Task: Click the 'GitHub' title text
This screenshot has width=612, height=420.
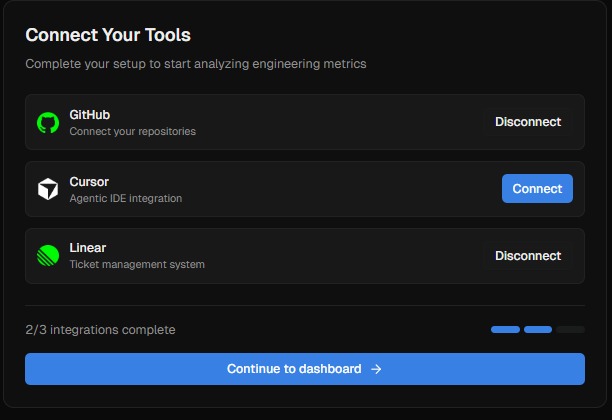Action: click(x=90, y=115)
